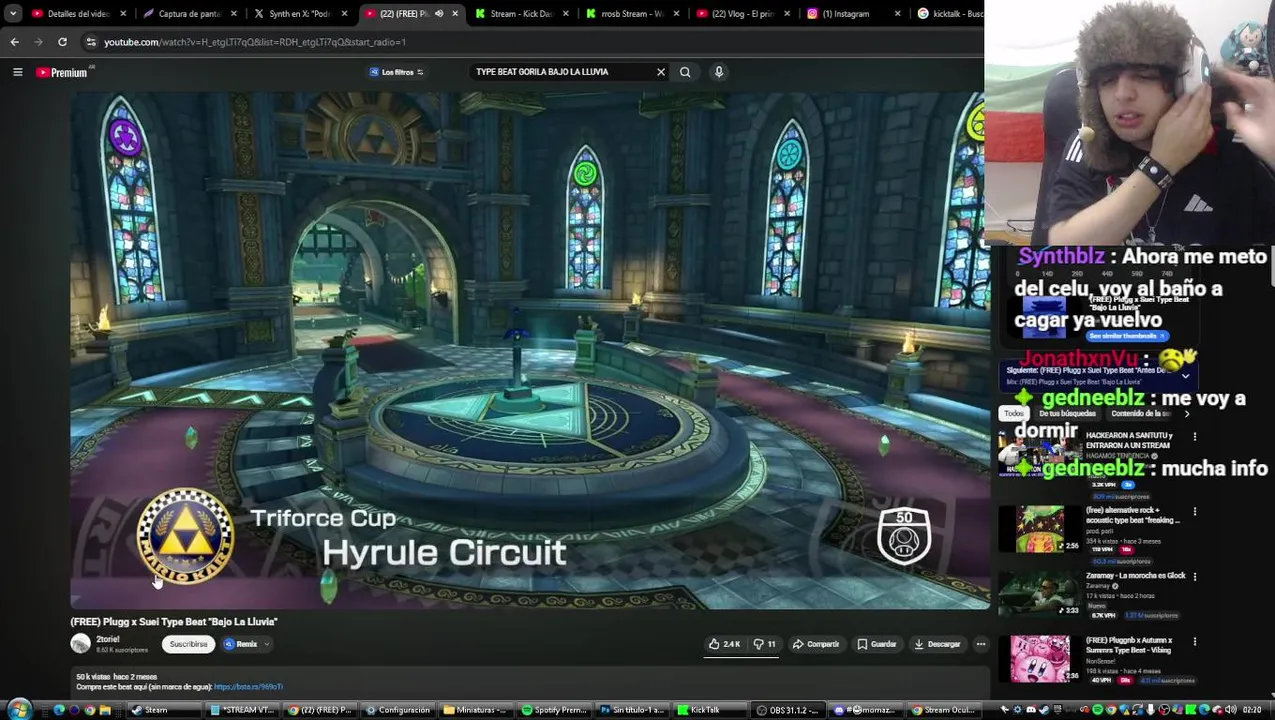Open the 2torie! channel avatar

80,644
